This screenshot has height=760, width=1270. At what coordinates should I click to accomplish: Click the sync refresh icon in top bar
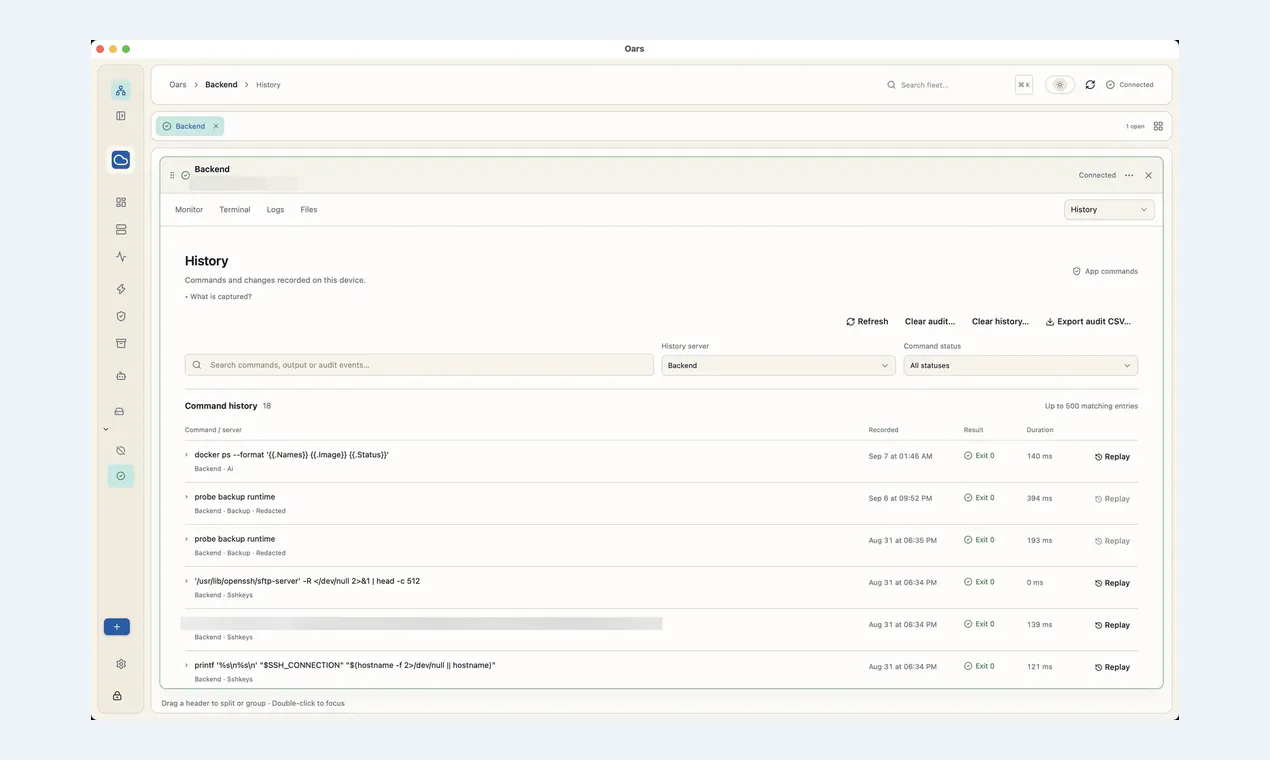1090,85
